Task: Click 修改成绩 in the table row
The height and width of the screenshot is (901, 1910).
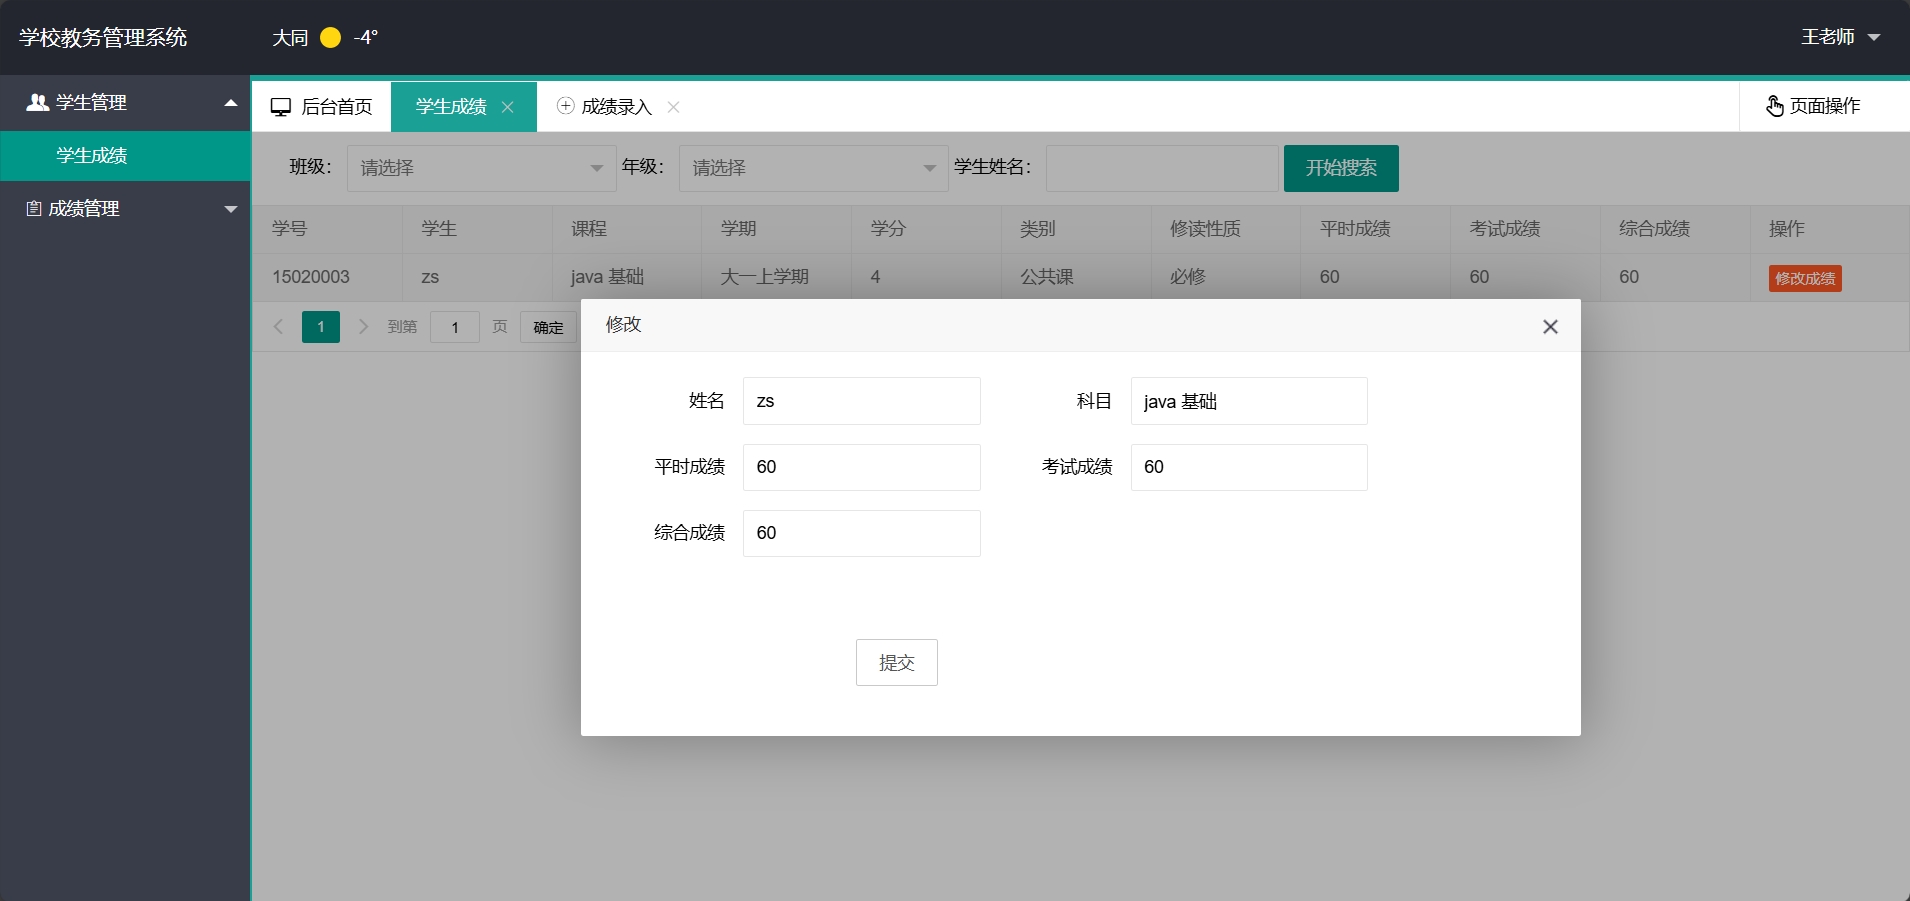Action: tap(1803, 278)
